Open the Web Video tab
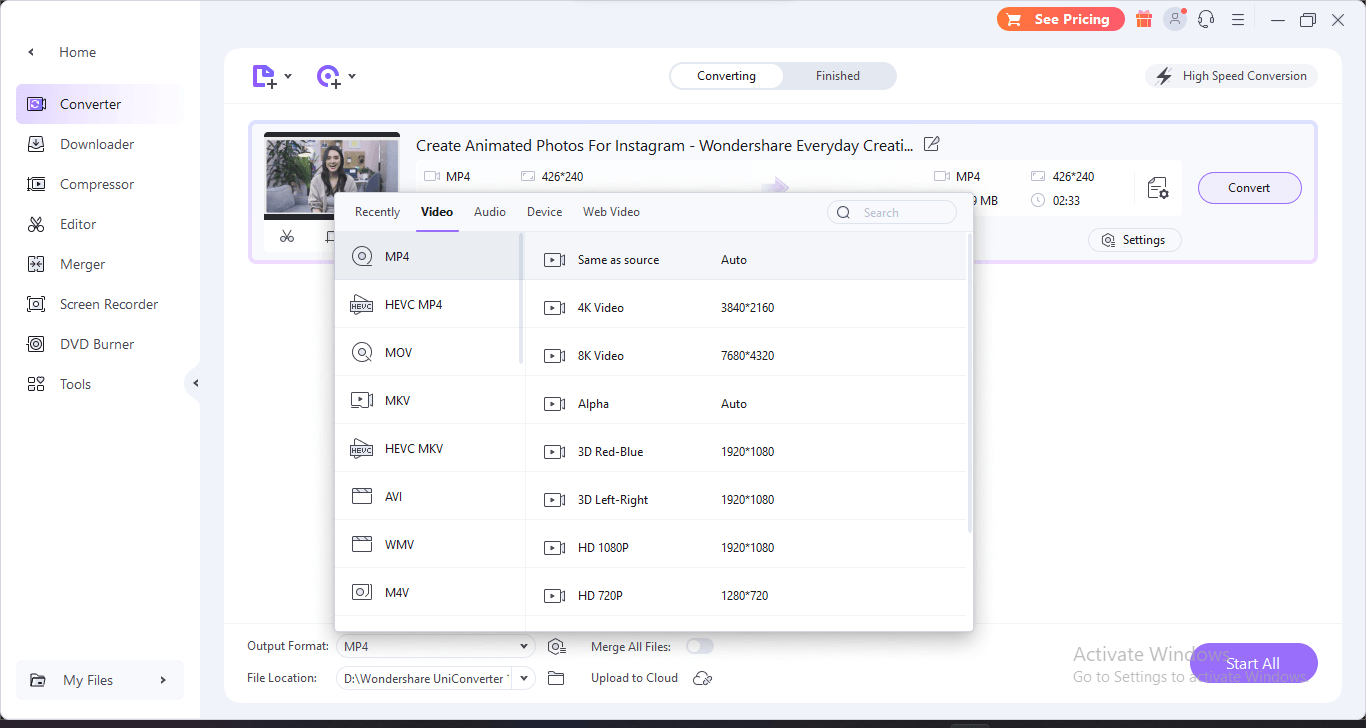The width and height of the screenshot is (1366, 728). (610, 211)
